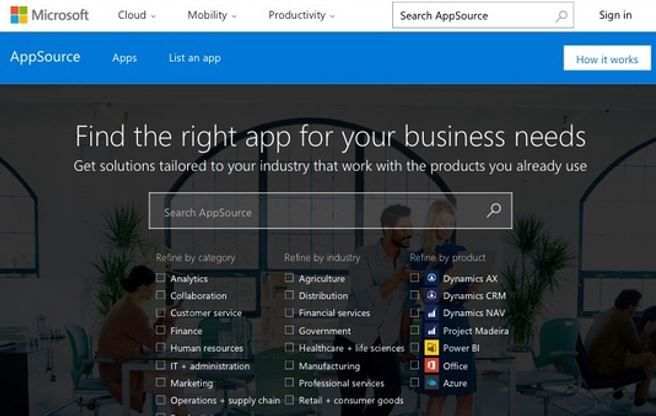Expand the Cloud dropdown menu
This screenshot has height=416, width=656.
pyautogui.click(x=137, y=16)
